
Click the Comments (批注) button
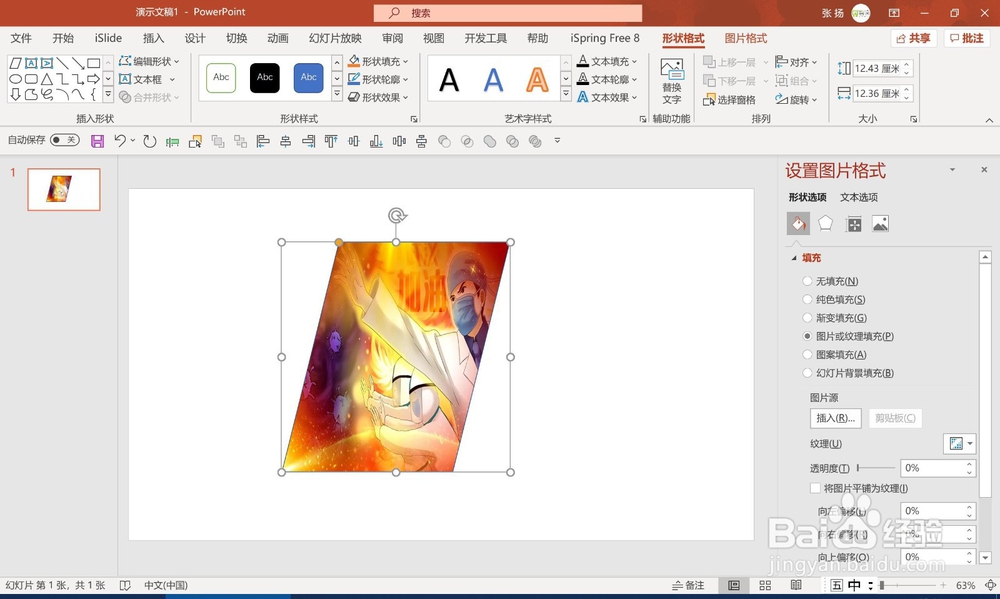[x=967, y=38]
